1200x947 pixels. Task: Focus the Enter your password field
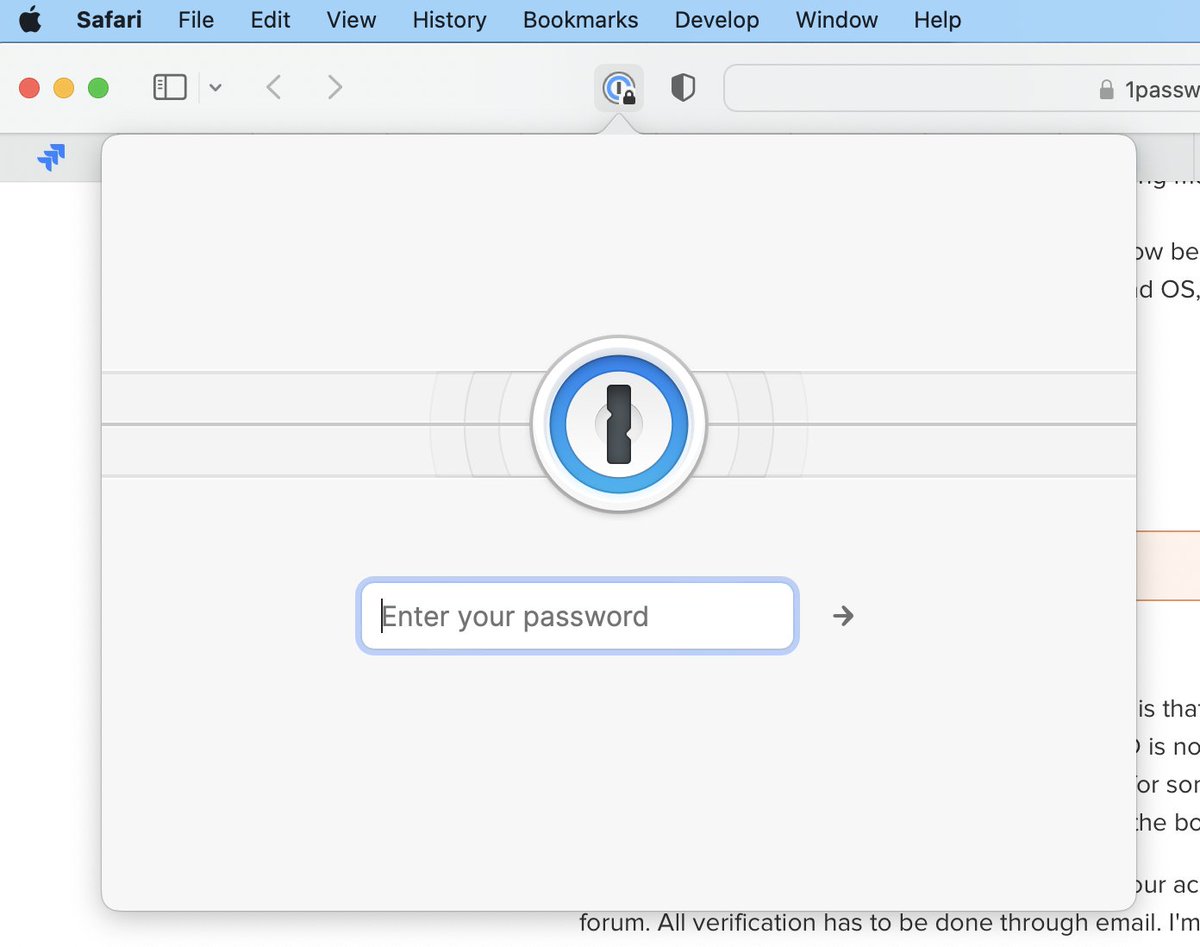point(577,616)
